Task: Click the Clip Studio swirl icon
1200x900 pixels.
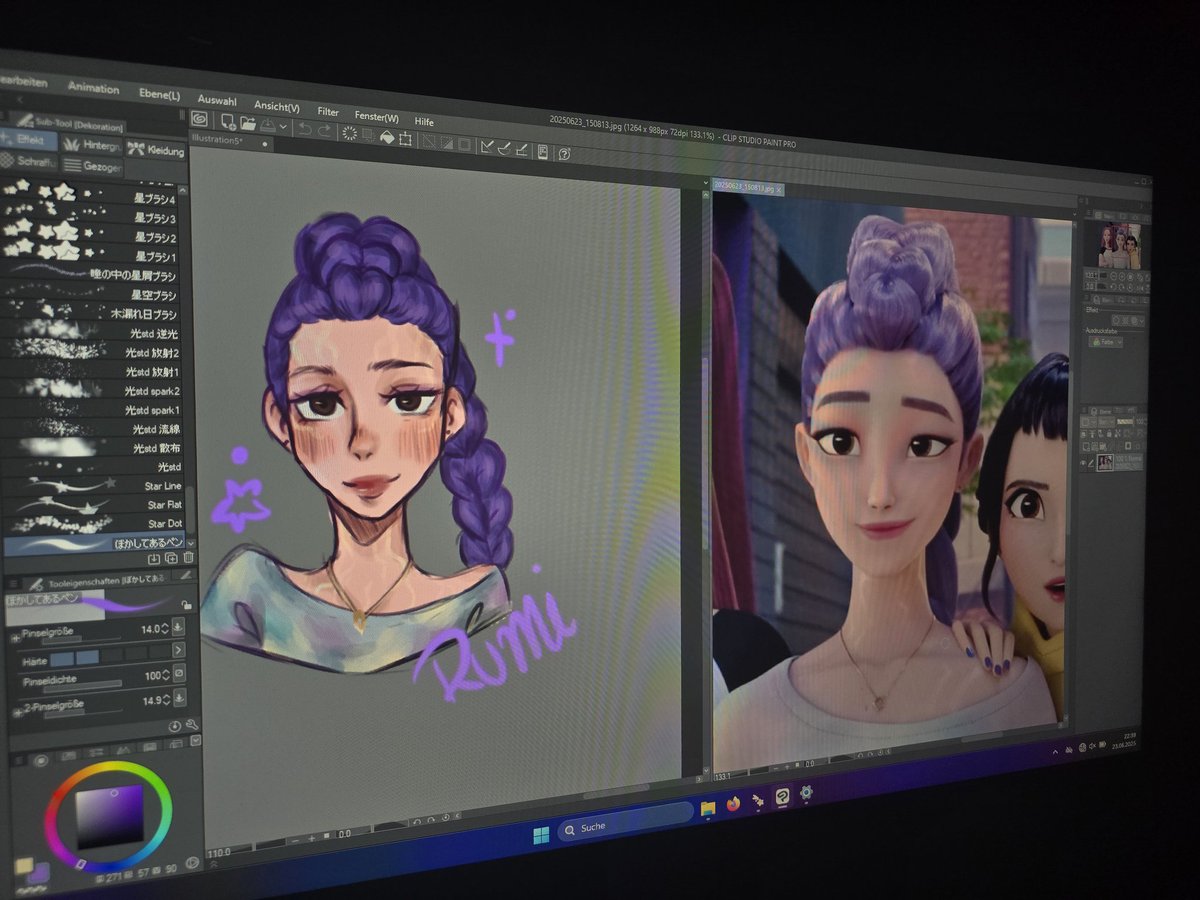Action: 199,118
